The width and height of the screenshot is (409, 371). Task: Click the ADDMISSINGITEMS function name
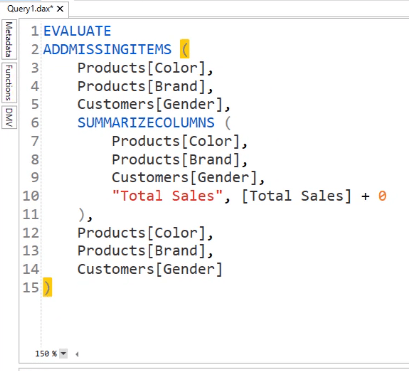[x=107, y=49]
